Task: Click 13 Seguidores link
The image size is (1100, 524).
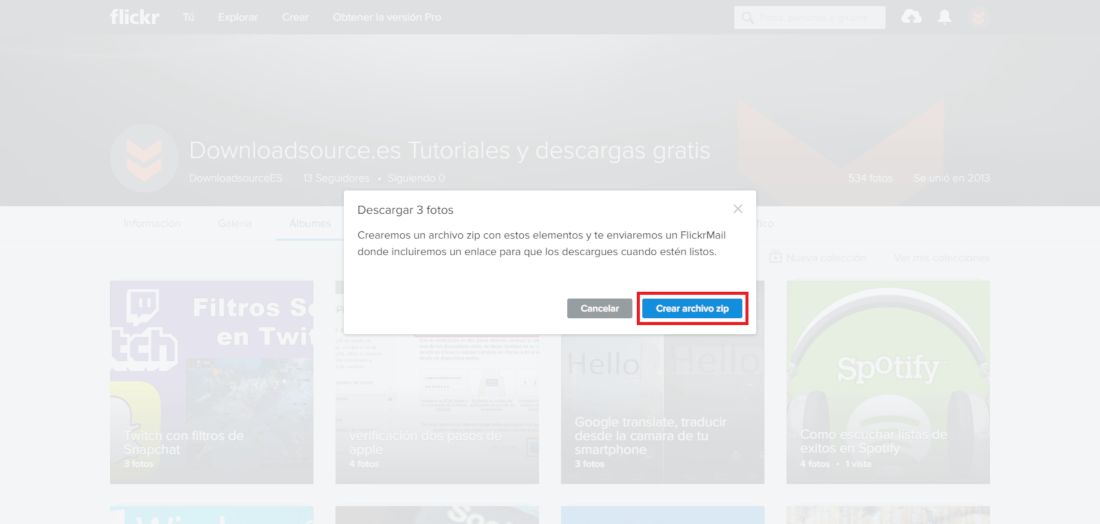Action: 336,178
